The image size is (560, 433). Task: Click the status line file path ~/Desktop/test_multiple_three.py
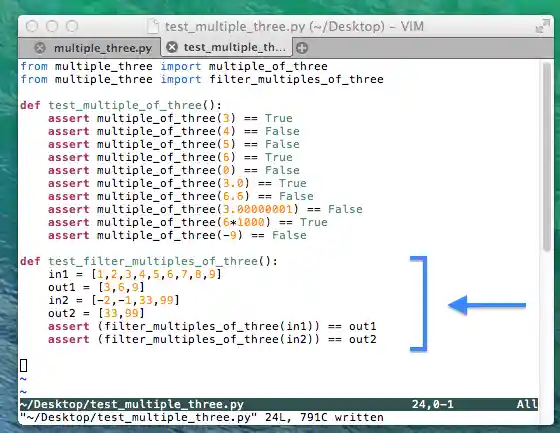tap(132, 404)
